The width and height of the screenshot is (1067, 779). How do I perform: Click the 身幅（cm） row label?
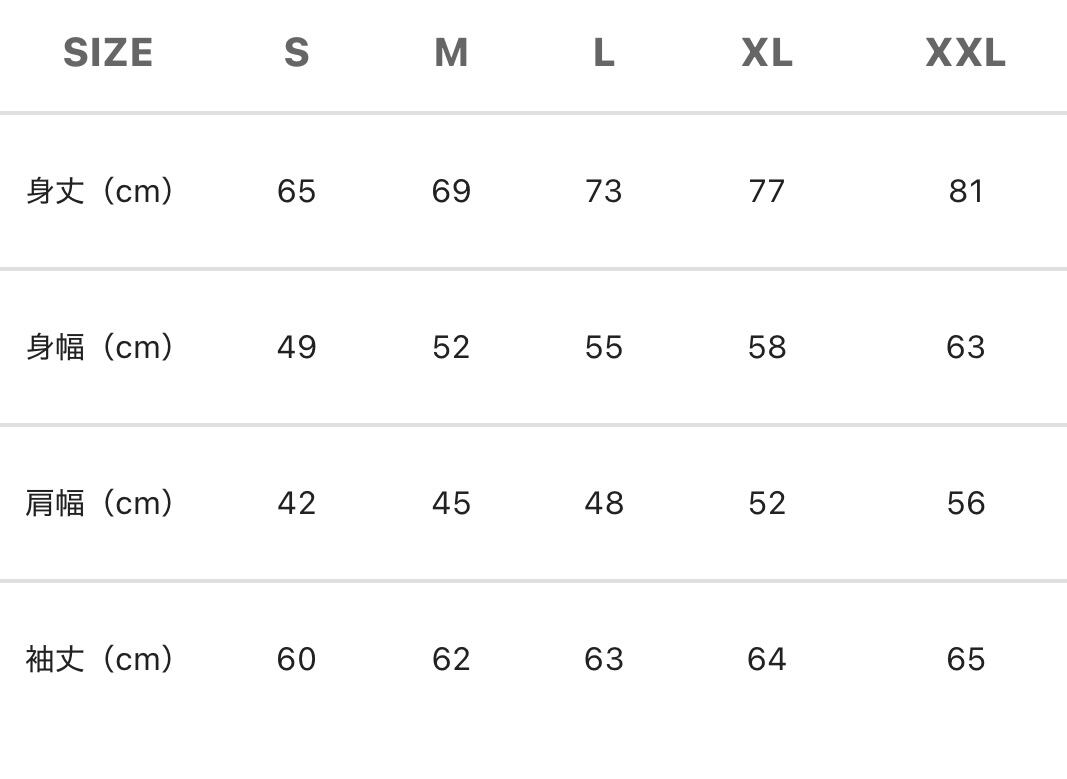tap(100, 347)
